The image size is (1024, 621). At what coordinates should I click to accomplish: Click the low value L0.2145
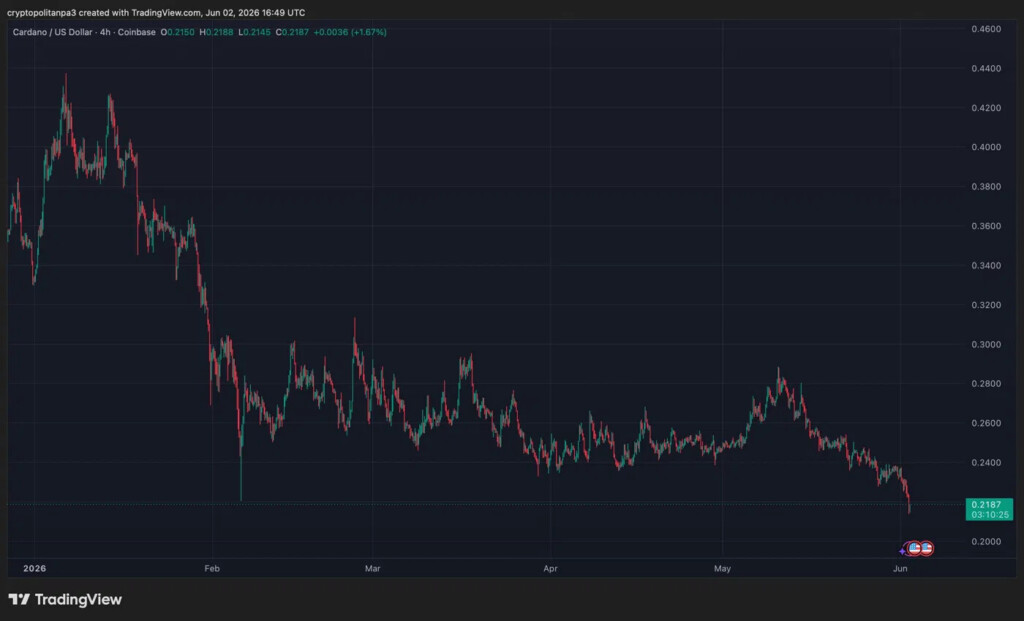[x=254, y=32]
